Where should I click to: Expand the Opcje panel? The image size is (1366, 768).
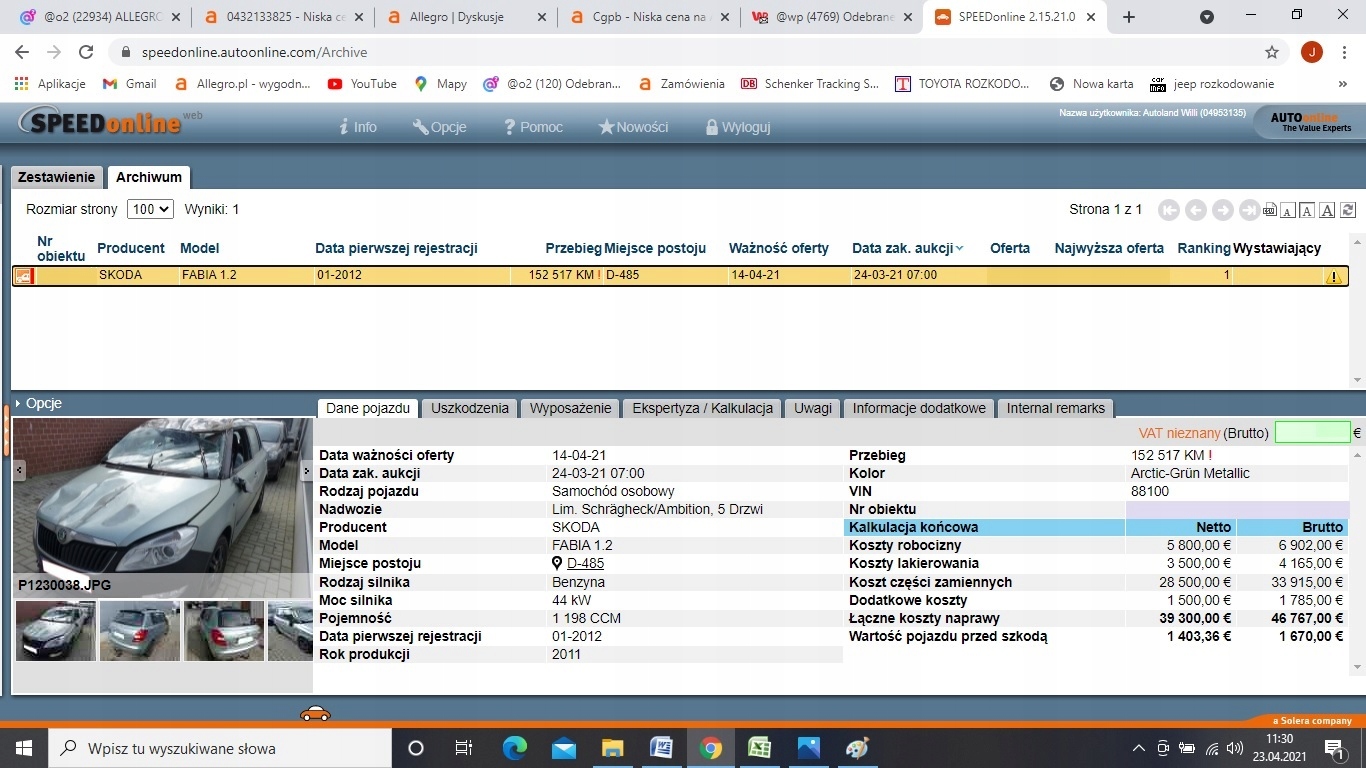pos(39,404)
